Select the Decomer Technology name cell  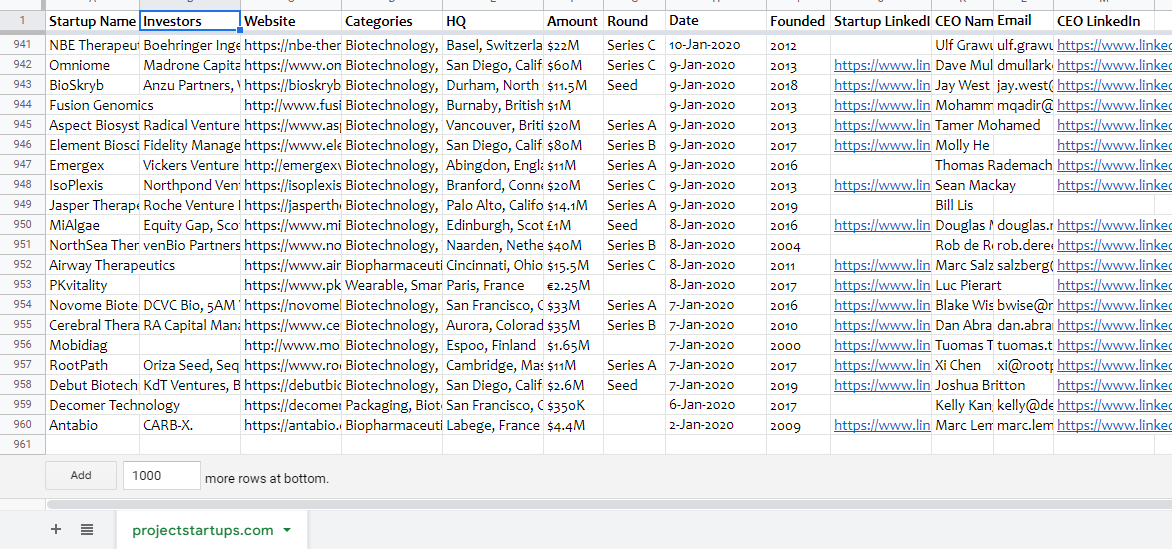(x=93, y=405)
